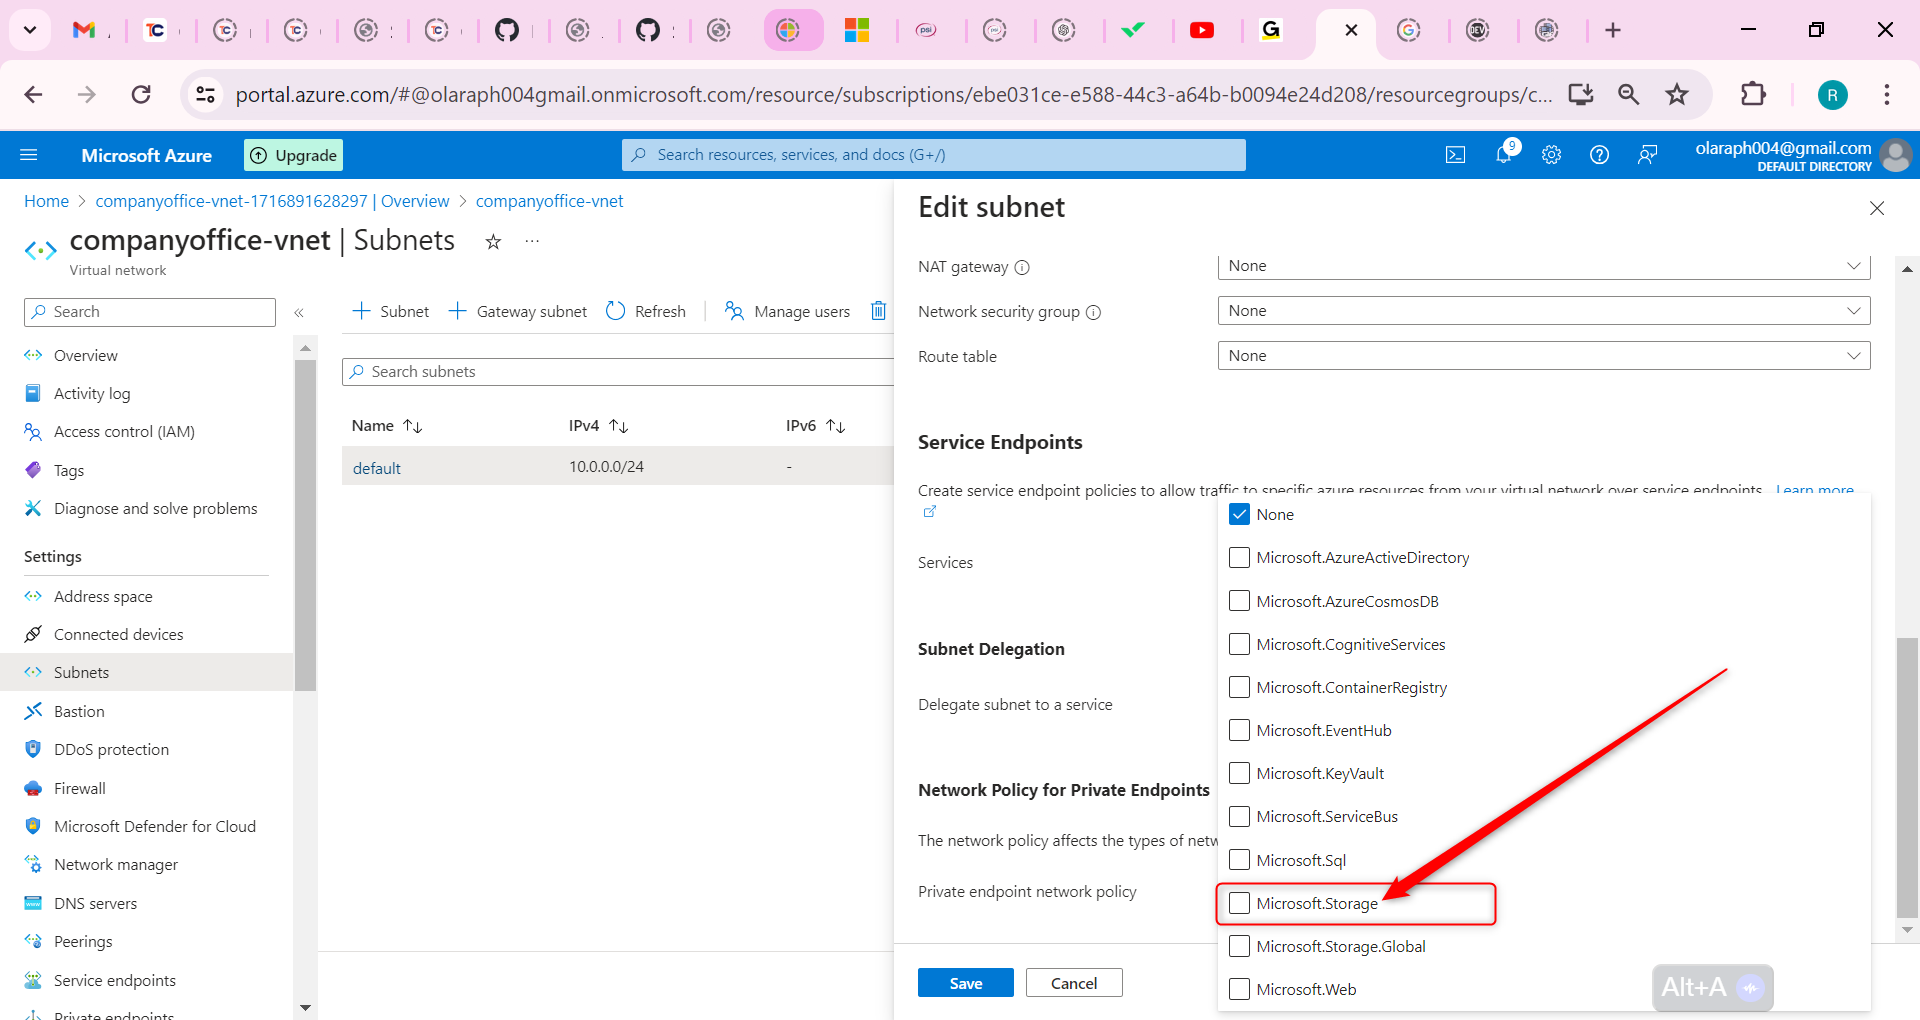Open the notifications bell
Screen dimensions: 1920x1020
tap(1503, 155)
